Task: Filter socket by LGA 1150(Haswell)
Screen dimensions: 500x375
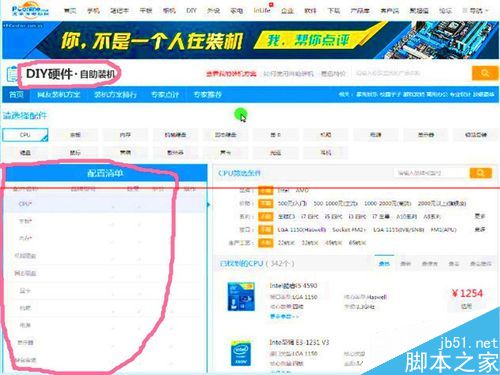Action: (x=302, y=230)
